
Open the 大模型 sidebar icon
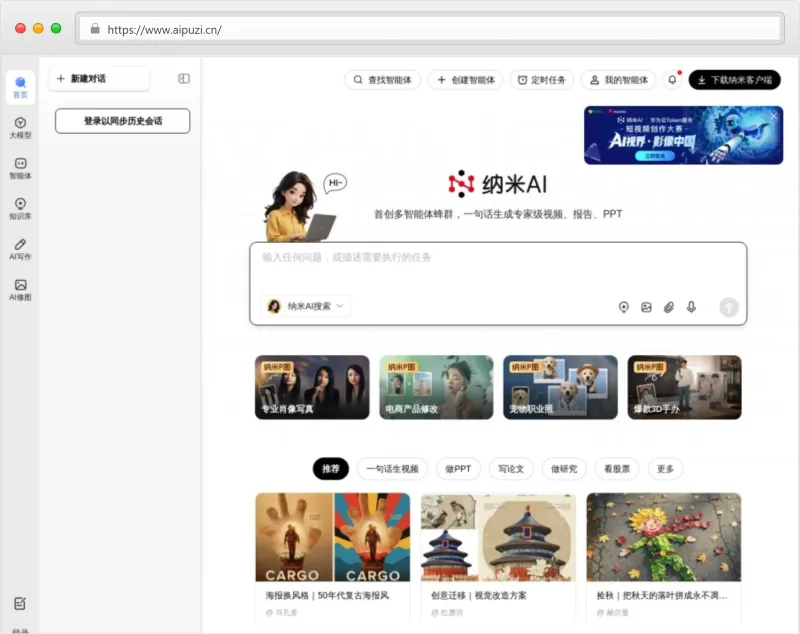20,128
